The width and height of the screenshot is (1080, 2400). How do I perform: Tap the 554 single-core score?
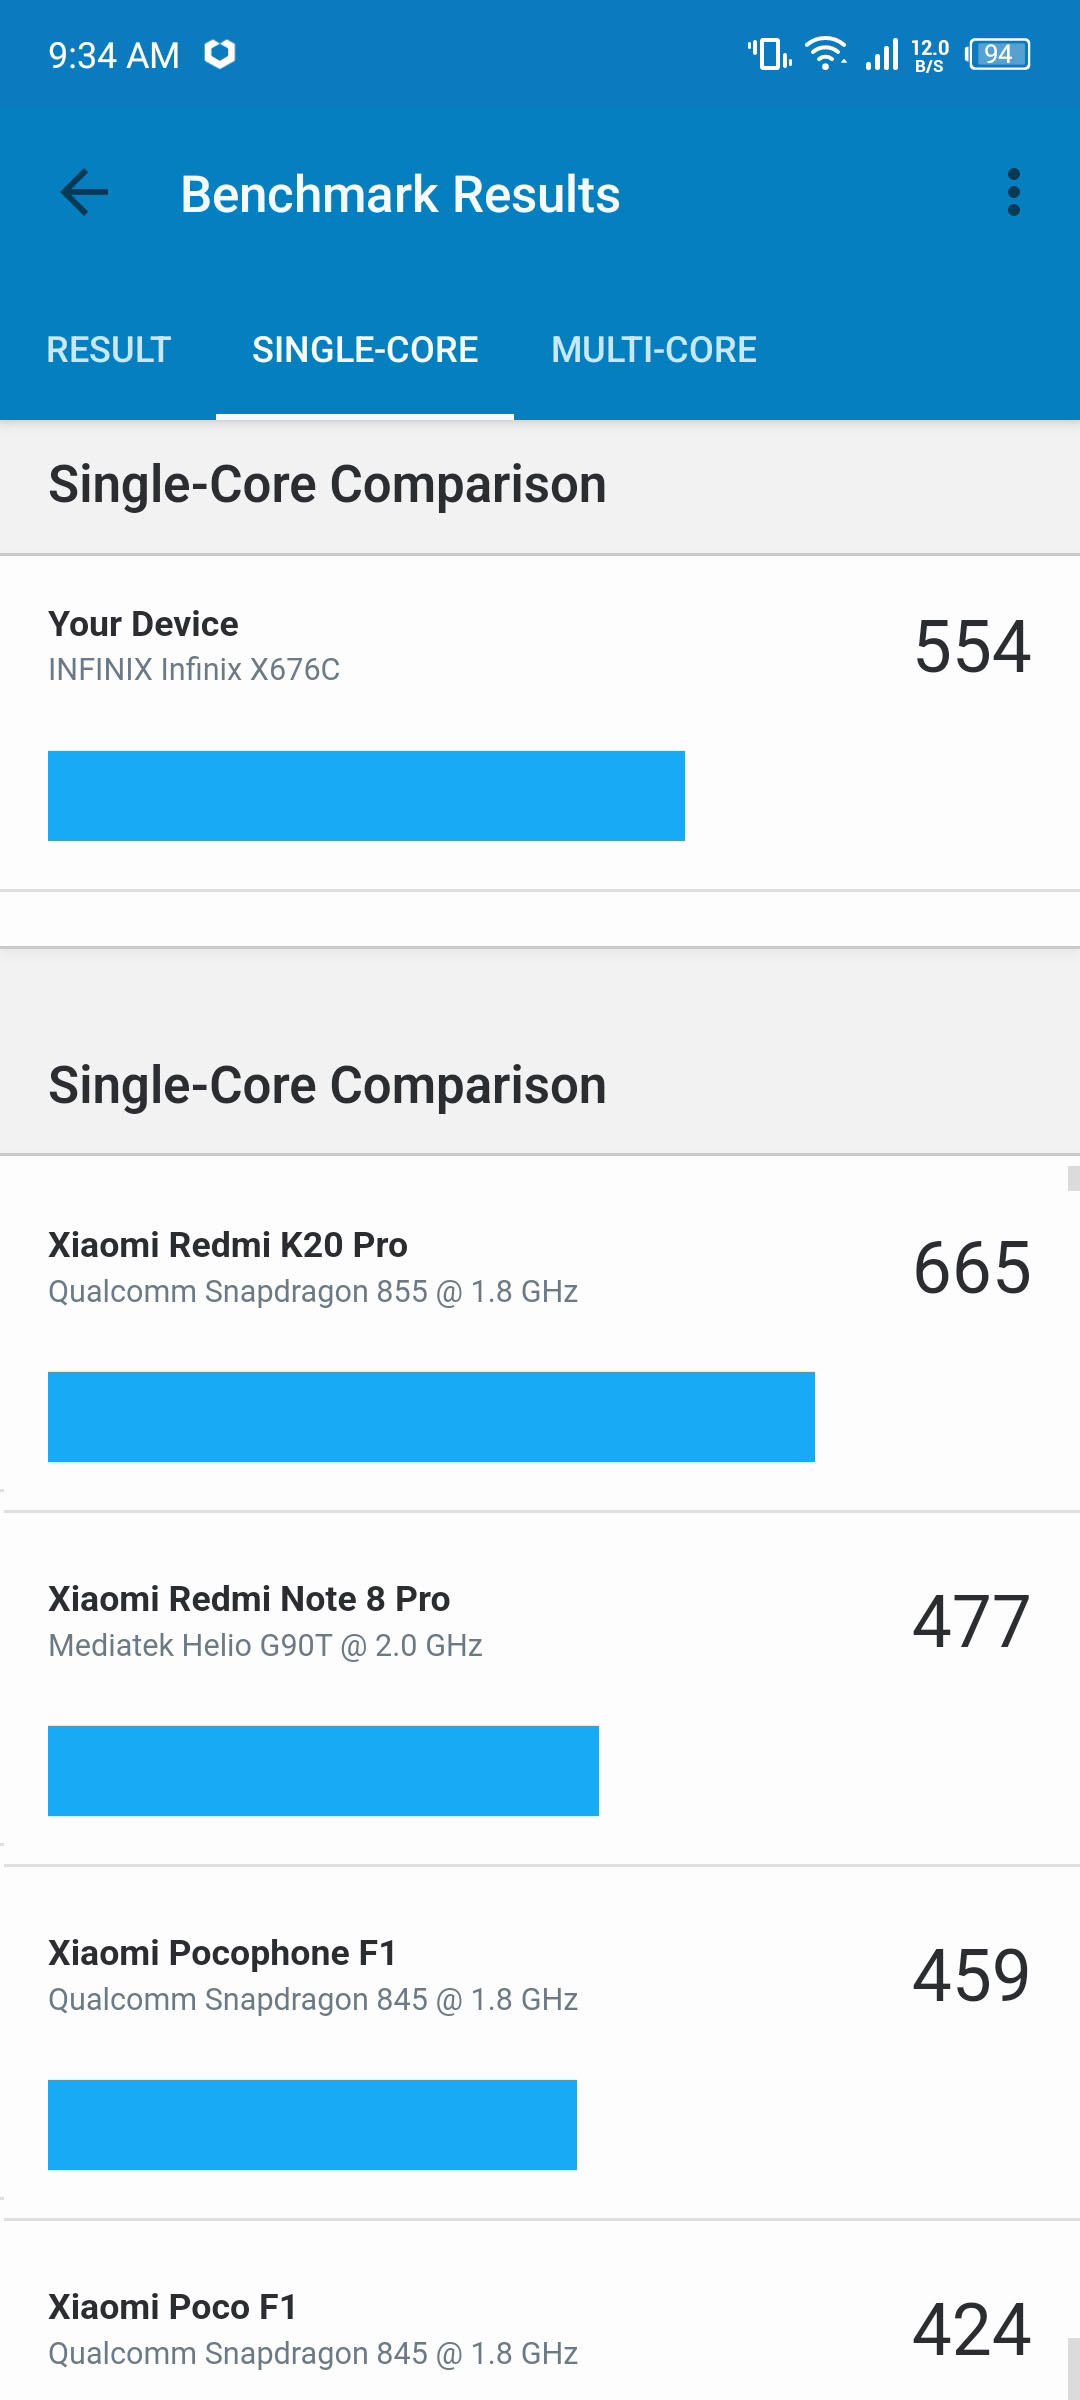pyautogui.click(x=972, y=647)
